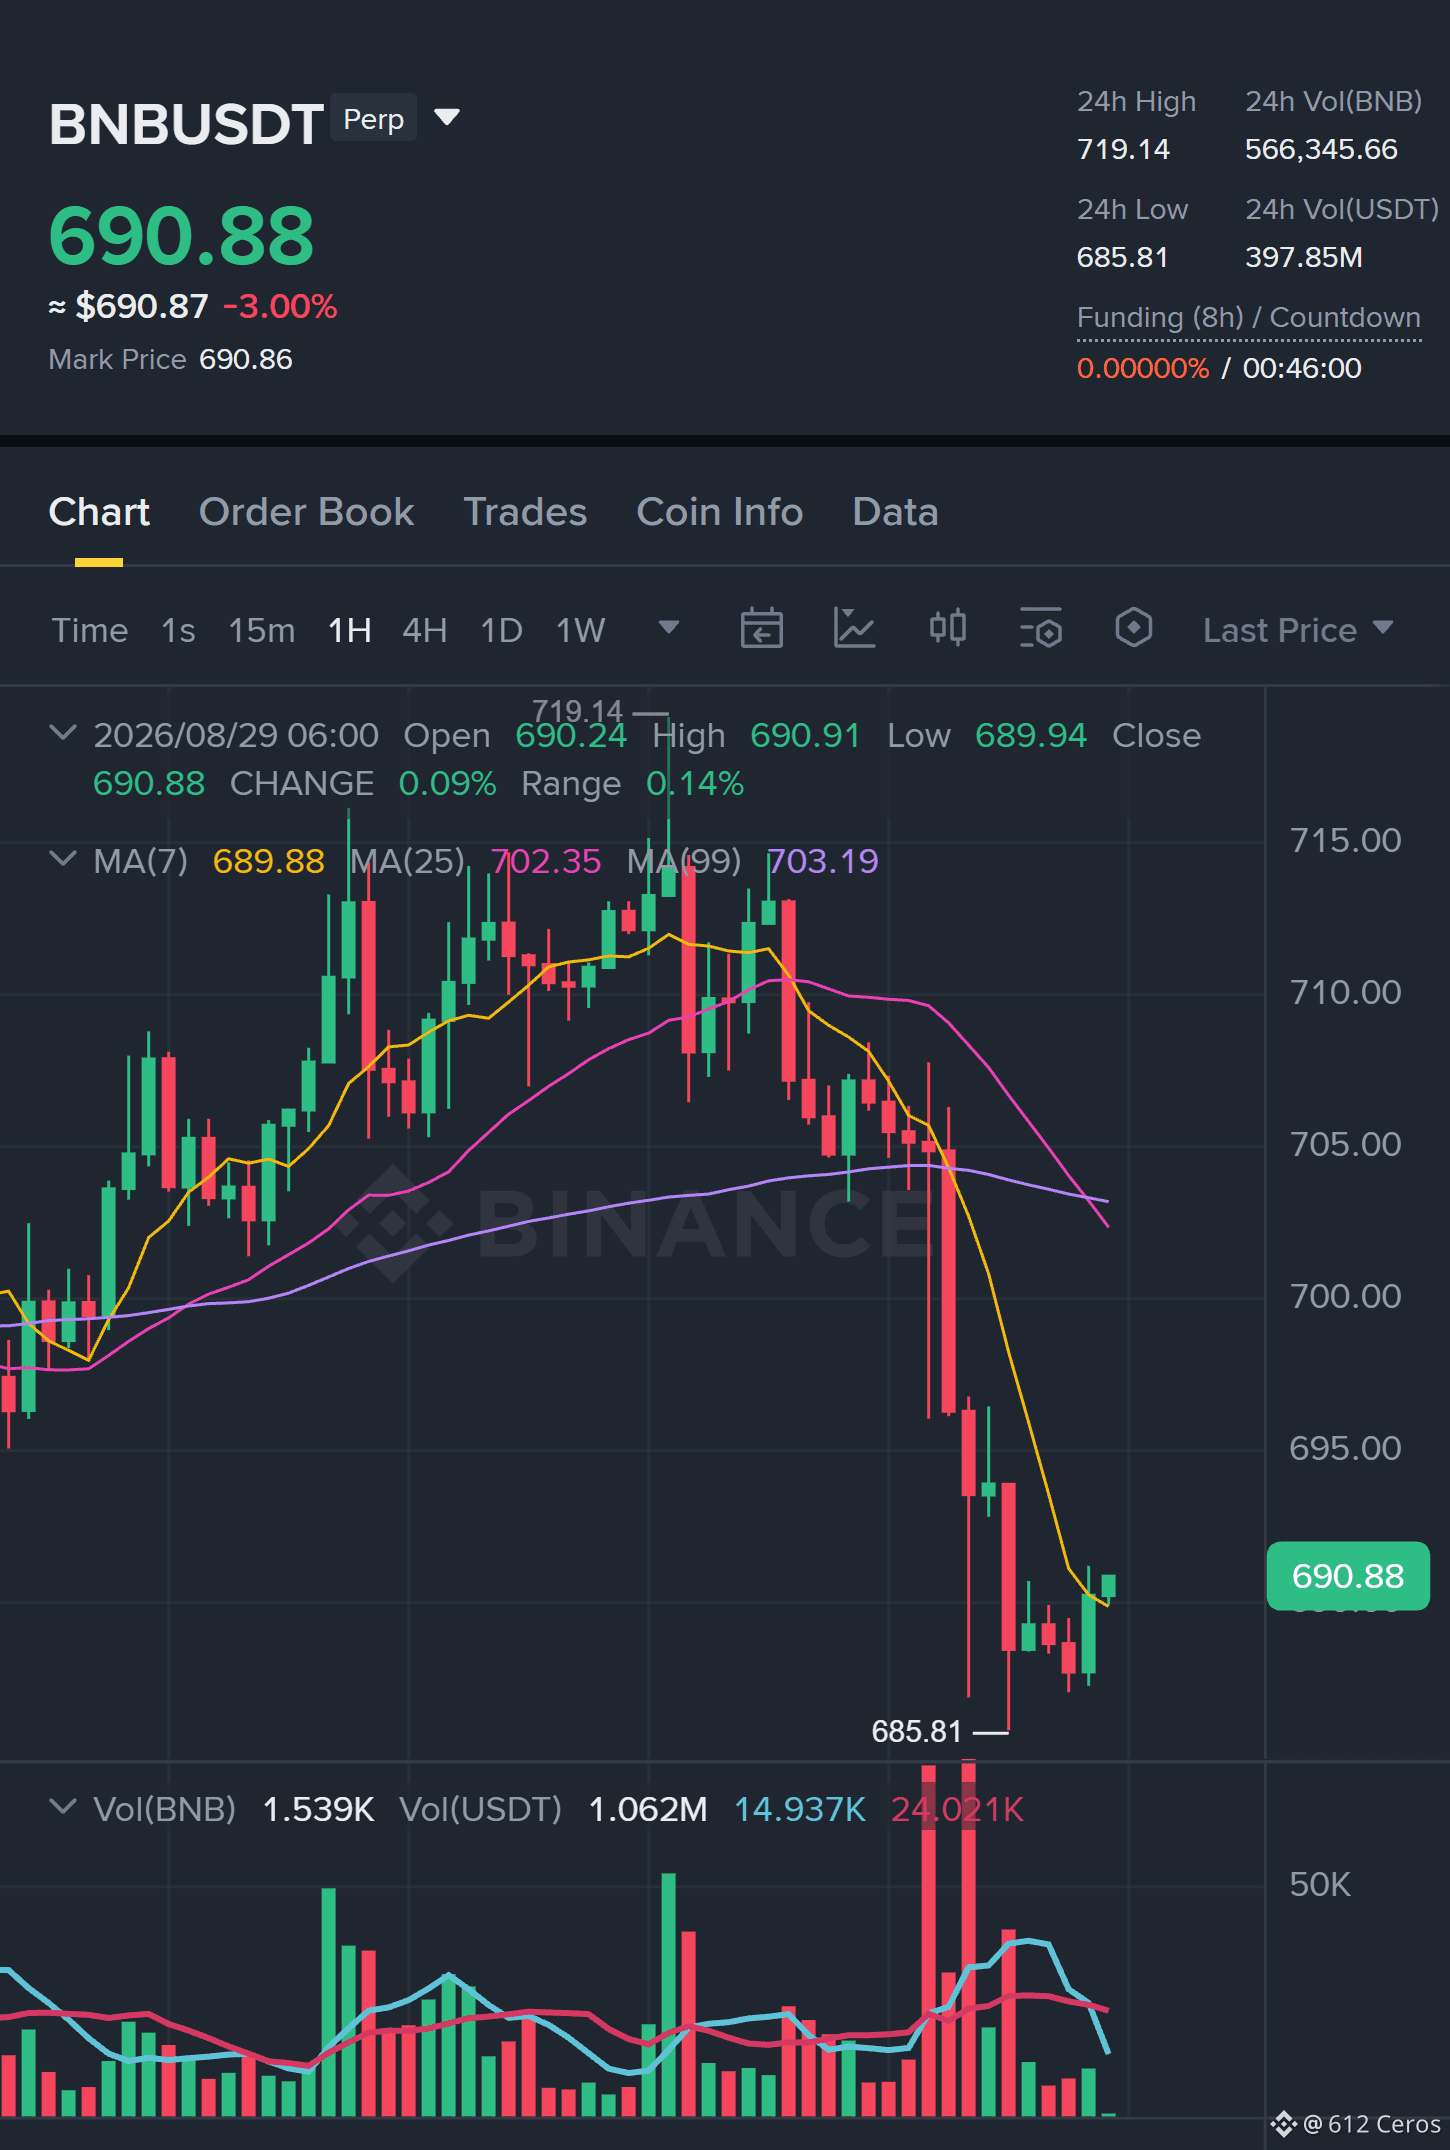Click the -3.00% change value
The image size is (1450, 2150).
point(280,306)
